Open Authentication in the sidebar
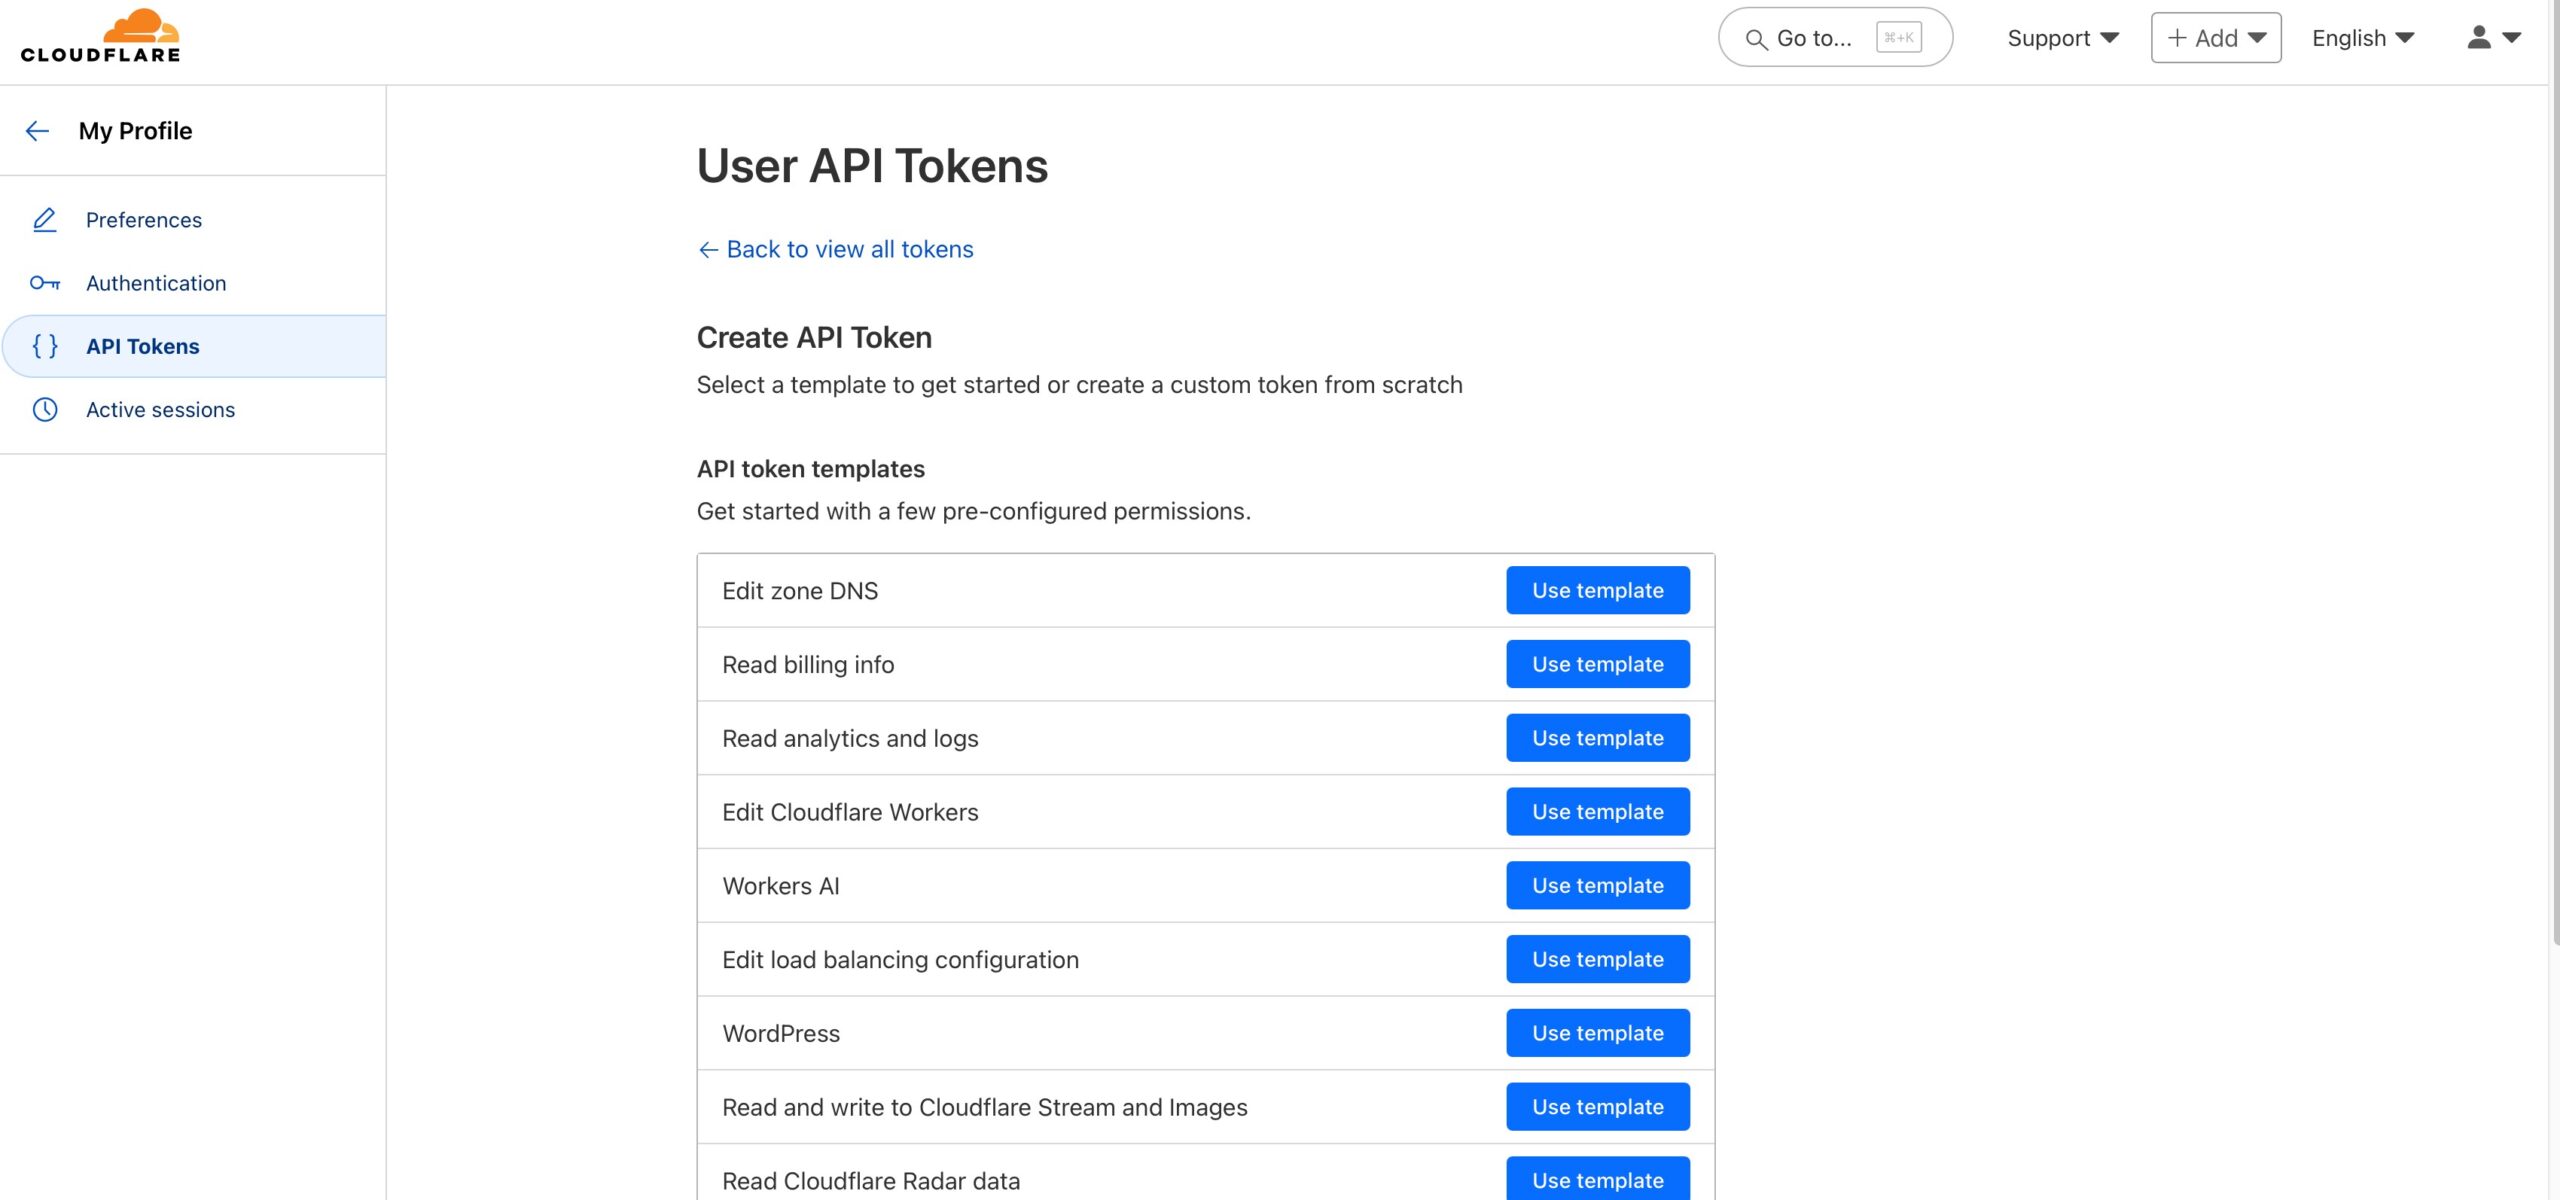 (x=156, y=283)
